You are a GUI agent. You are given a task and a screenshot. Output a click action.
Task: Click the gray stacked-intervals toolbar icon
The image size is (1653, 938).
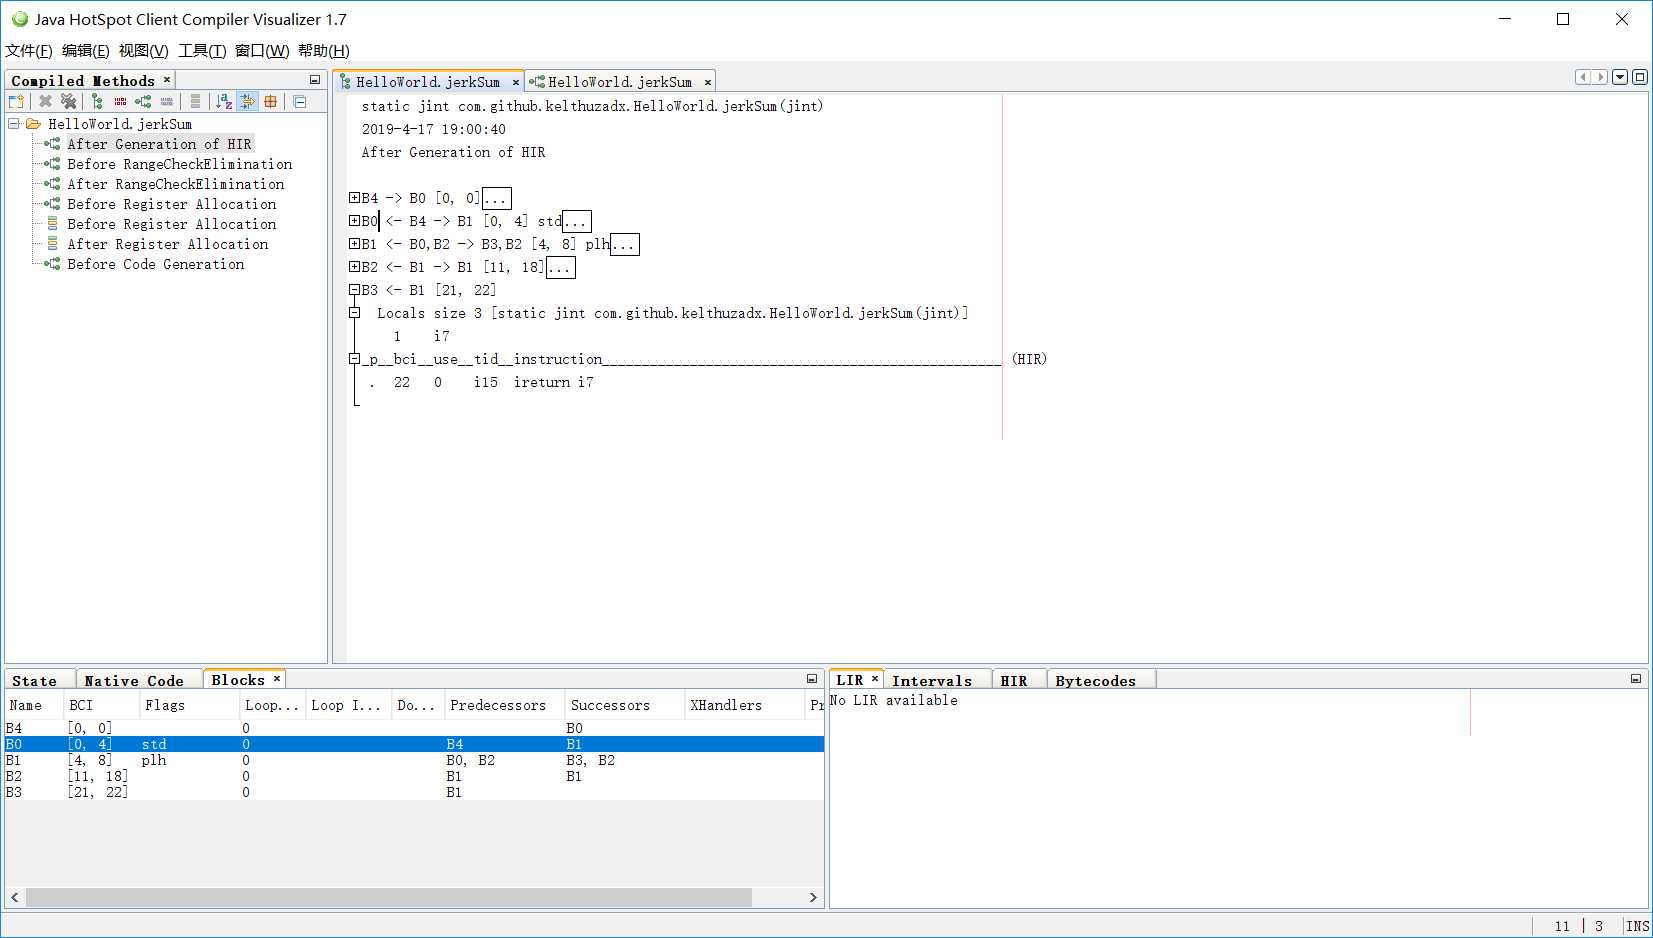[195, 101]
